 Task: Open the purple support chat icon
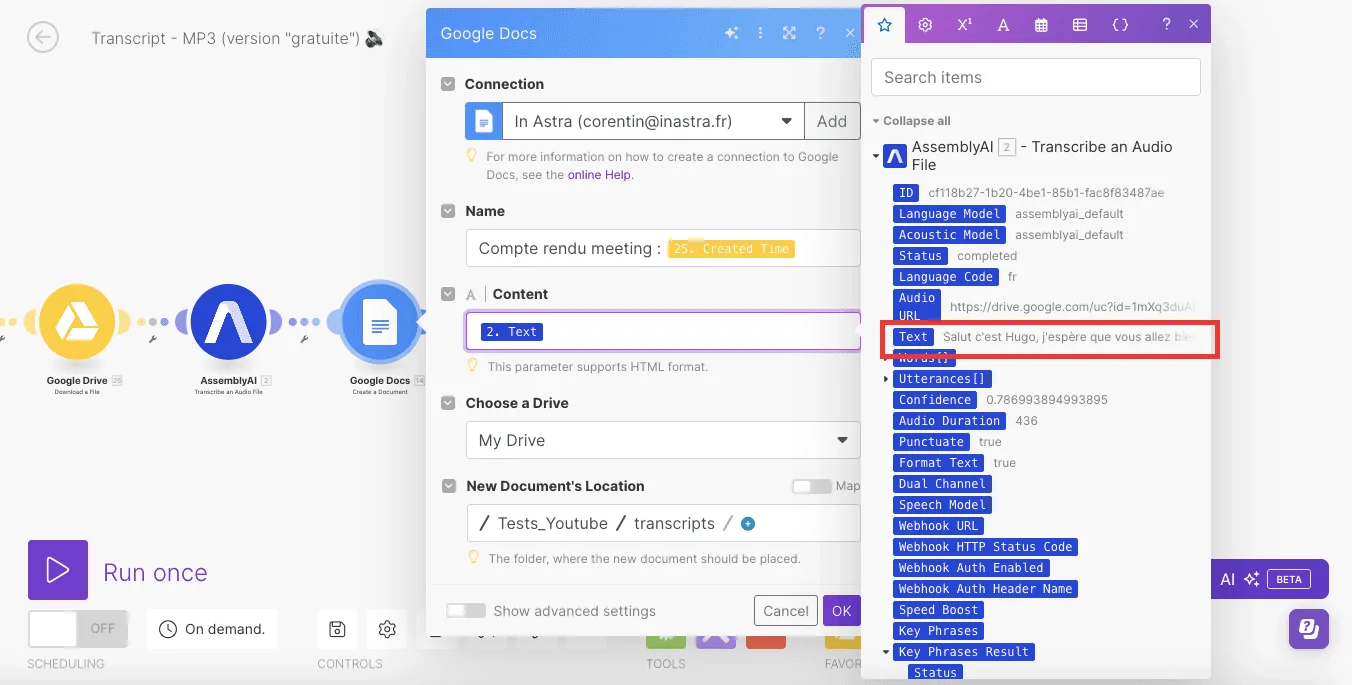pyautogui.click(x=1309, y=629)
